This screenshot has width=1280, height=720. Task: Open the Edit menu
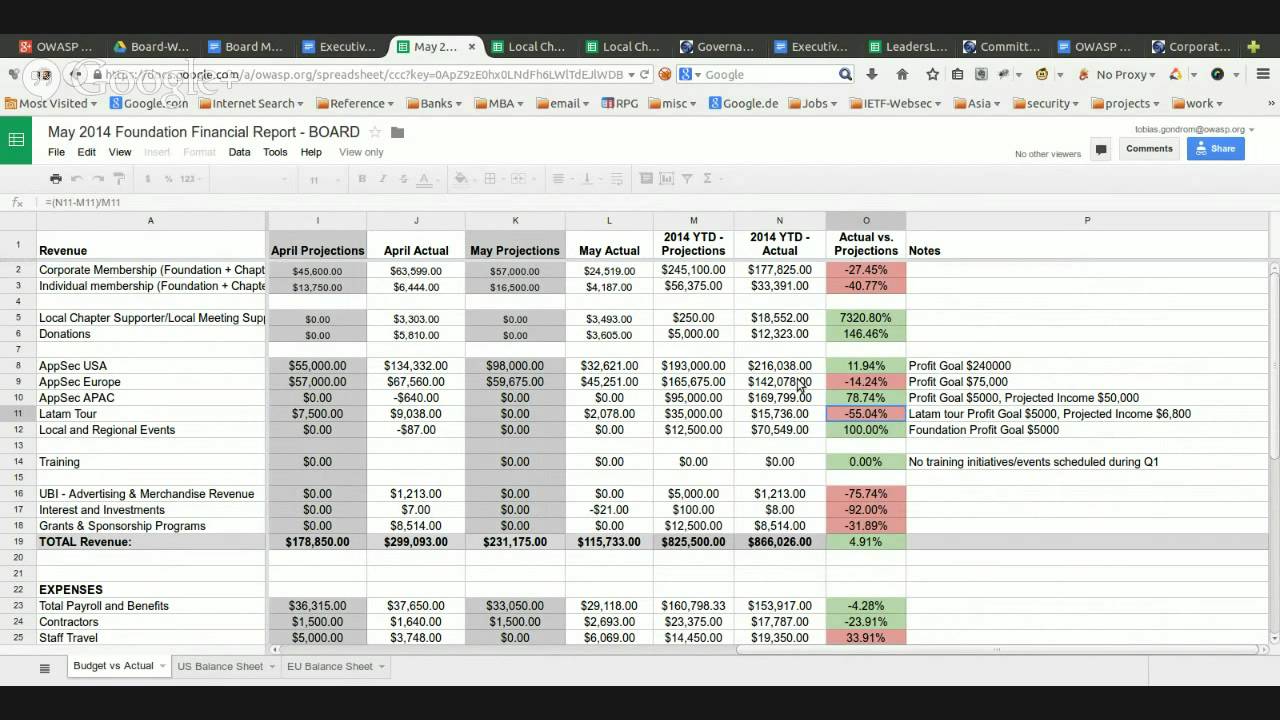point(87,152)
